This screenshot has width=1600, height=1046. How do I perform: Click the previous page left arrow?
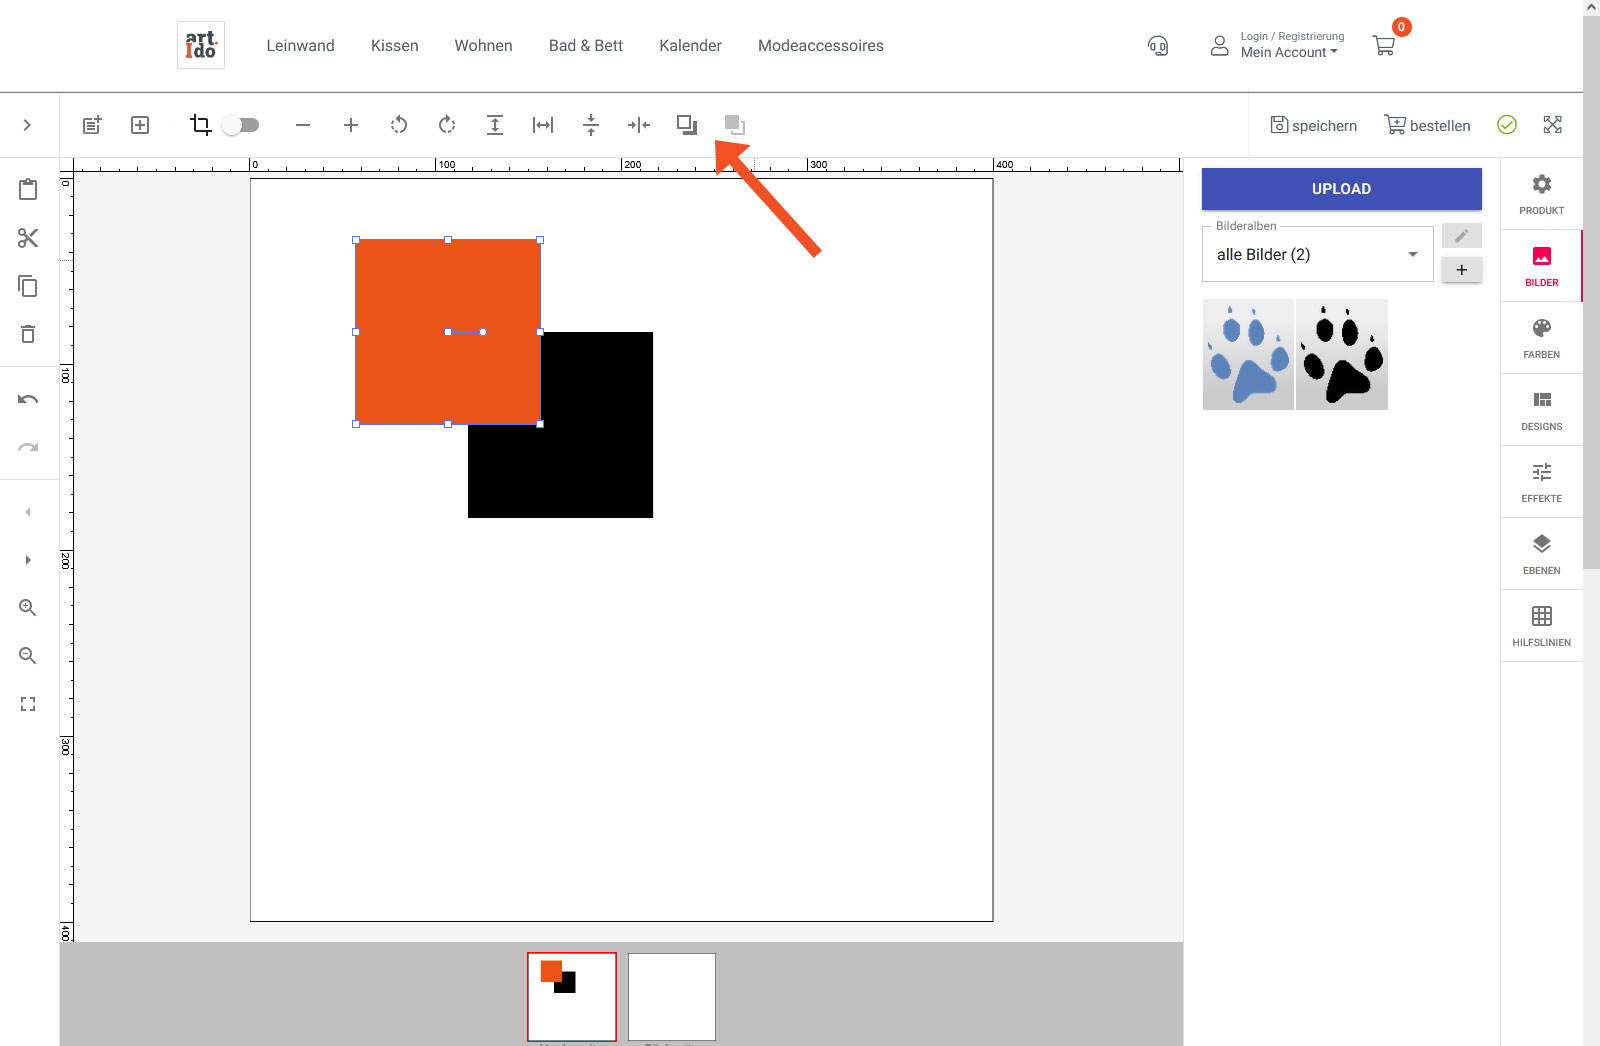pos(28,512)
